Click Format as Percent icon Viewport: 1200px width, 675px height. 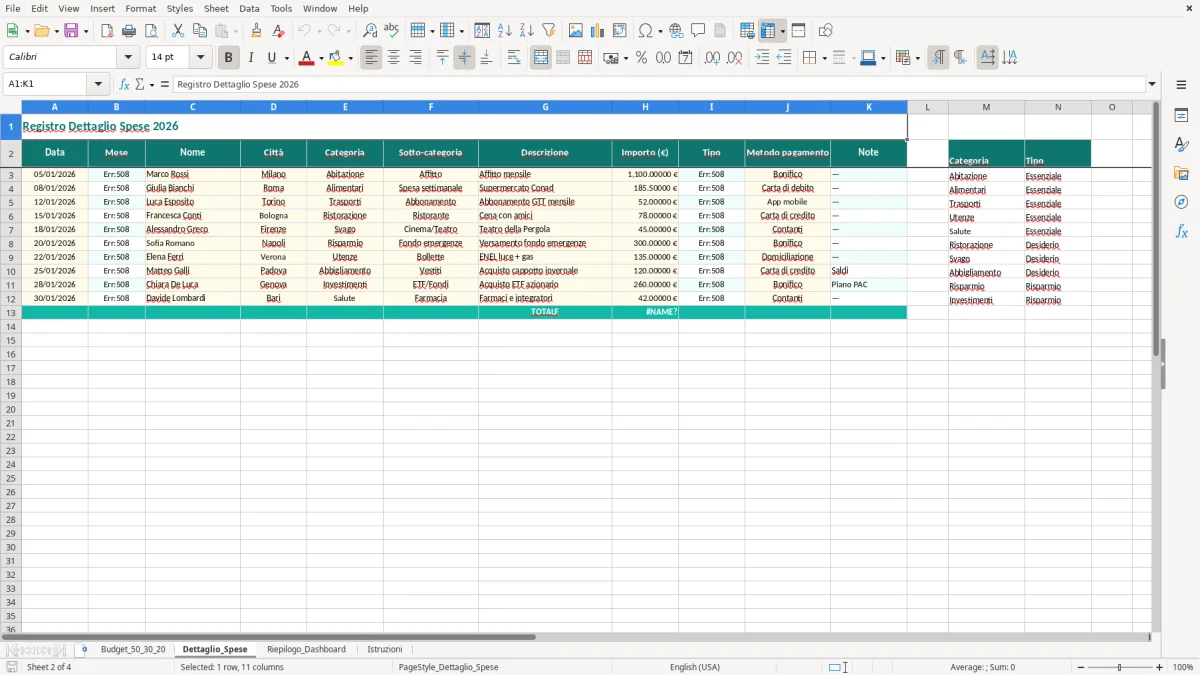tap(642, 58)
